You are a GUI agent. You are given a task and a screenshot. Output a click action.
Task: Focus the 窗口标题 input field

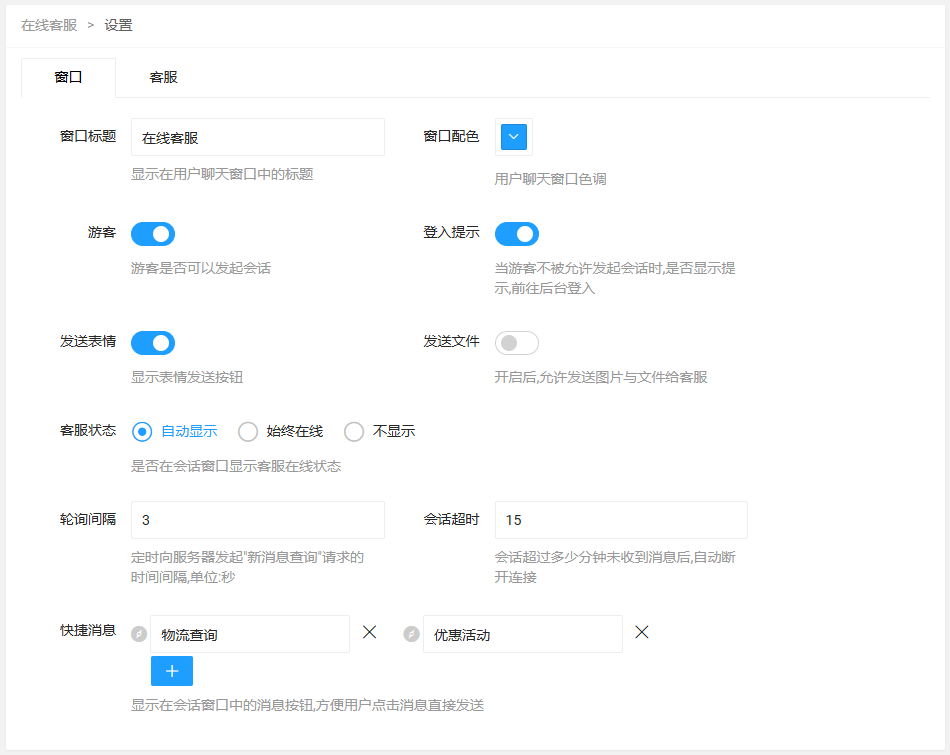click(x=257, y=137)
